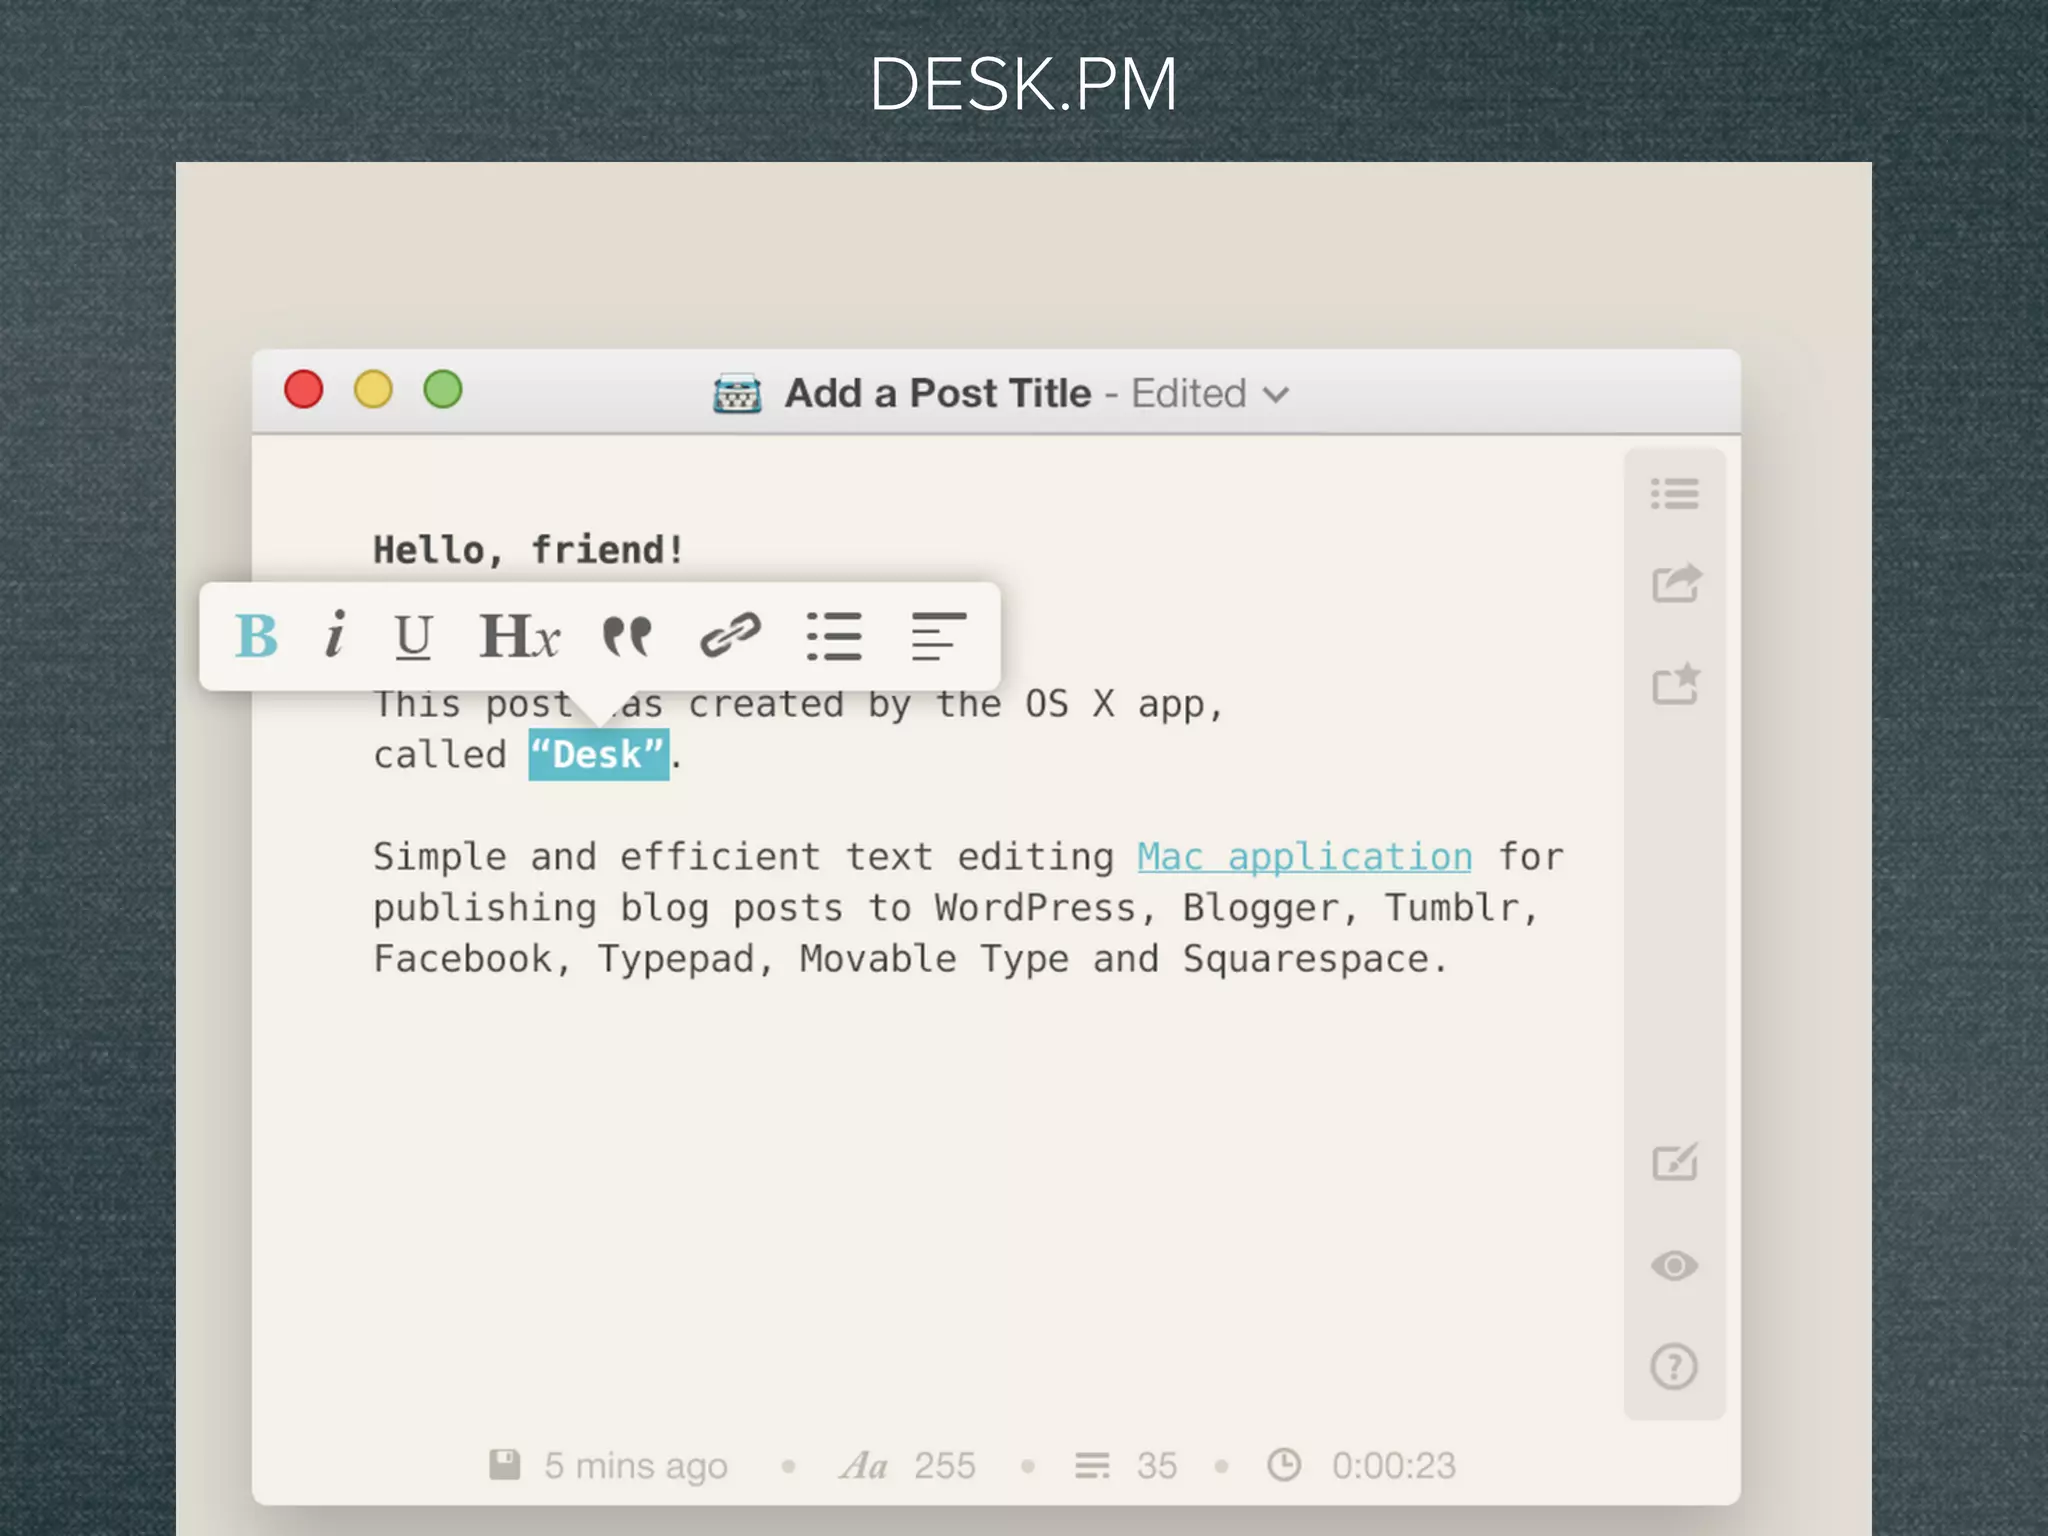Click the Aa character count icon

(864, 1466)
